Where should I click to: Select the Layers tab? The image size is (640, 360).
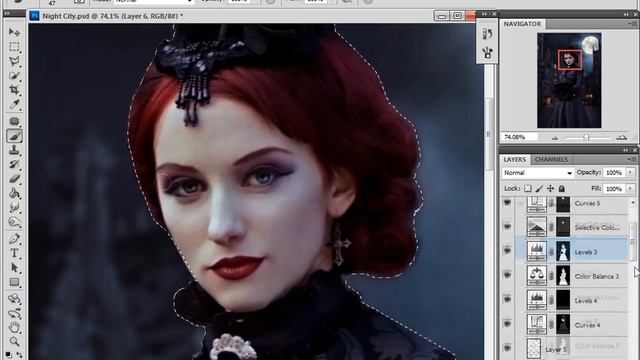click(514, 159)
